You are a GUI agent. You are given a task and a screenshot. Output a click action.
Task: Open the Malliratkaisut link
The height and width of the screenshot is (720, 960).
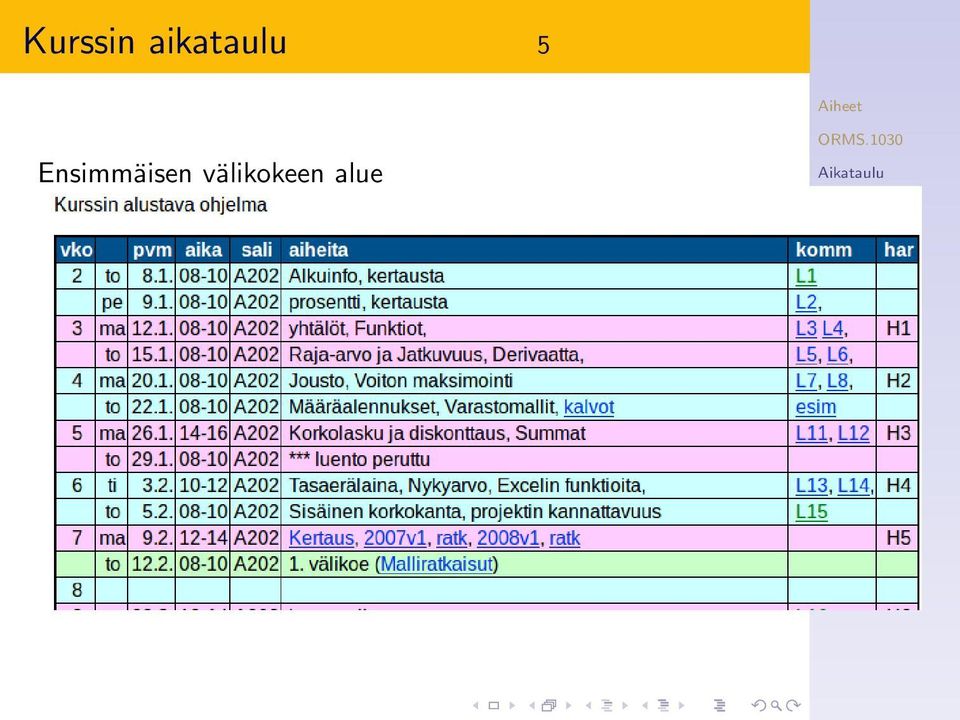point(437,564)
